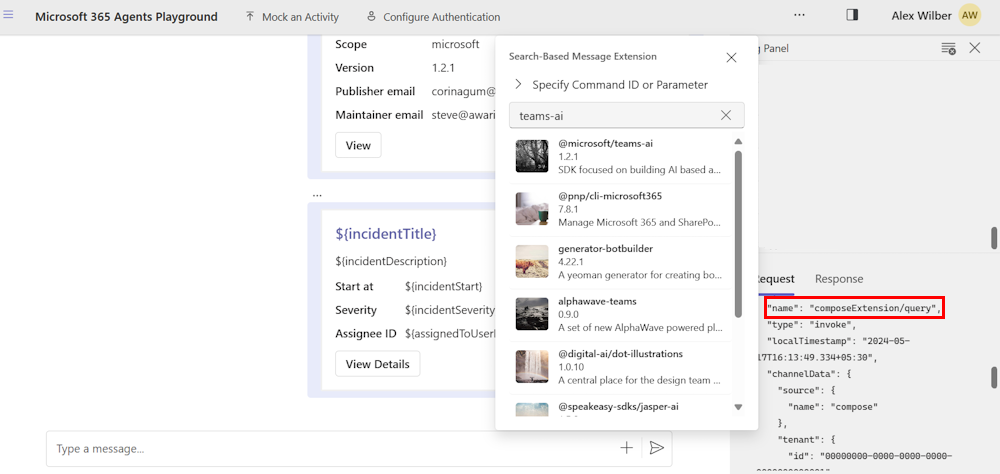Click the View Details button
Viewport: 1000px width, 474px height.
[x=378, y=364]
